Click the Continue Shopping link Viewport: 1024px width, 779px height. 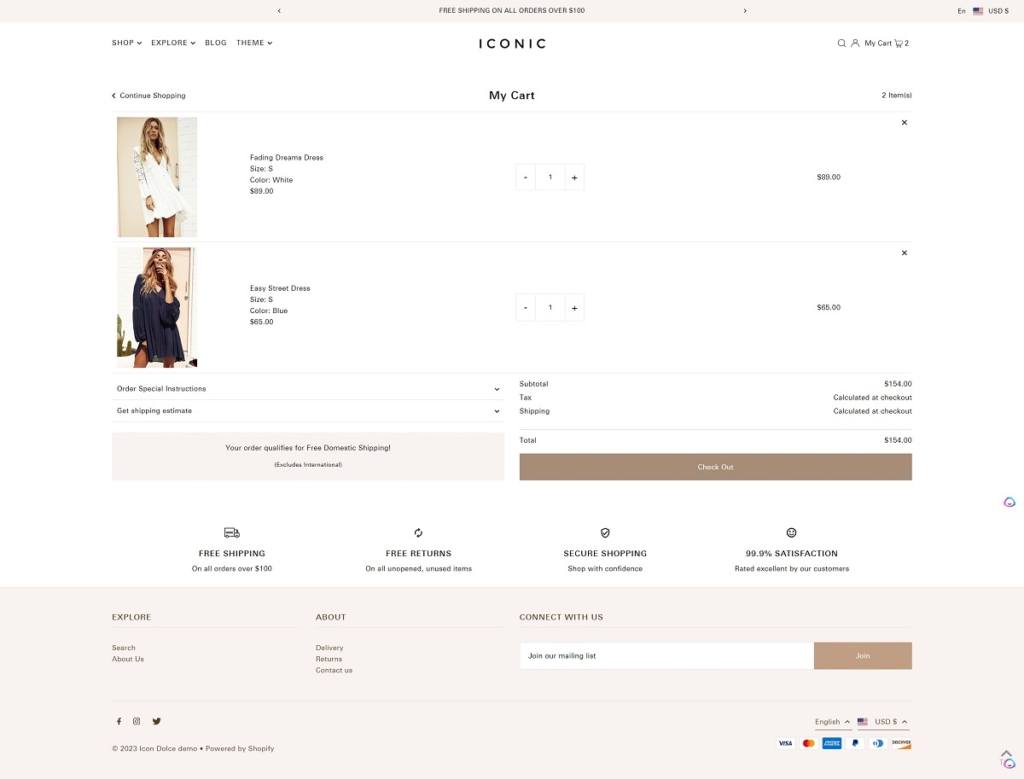[149, 96]
